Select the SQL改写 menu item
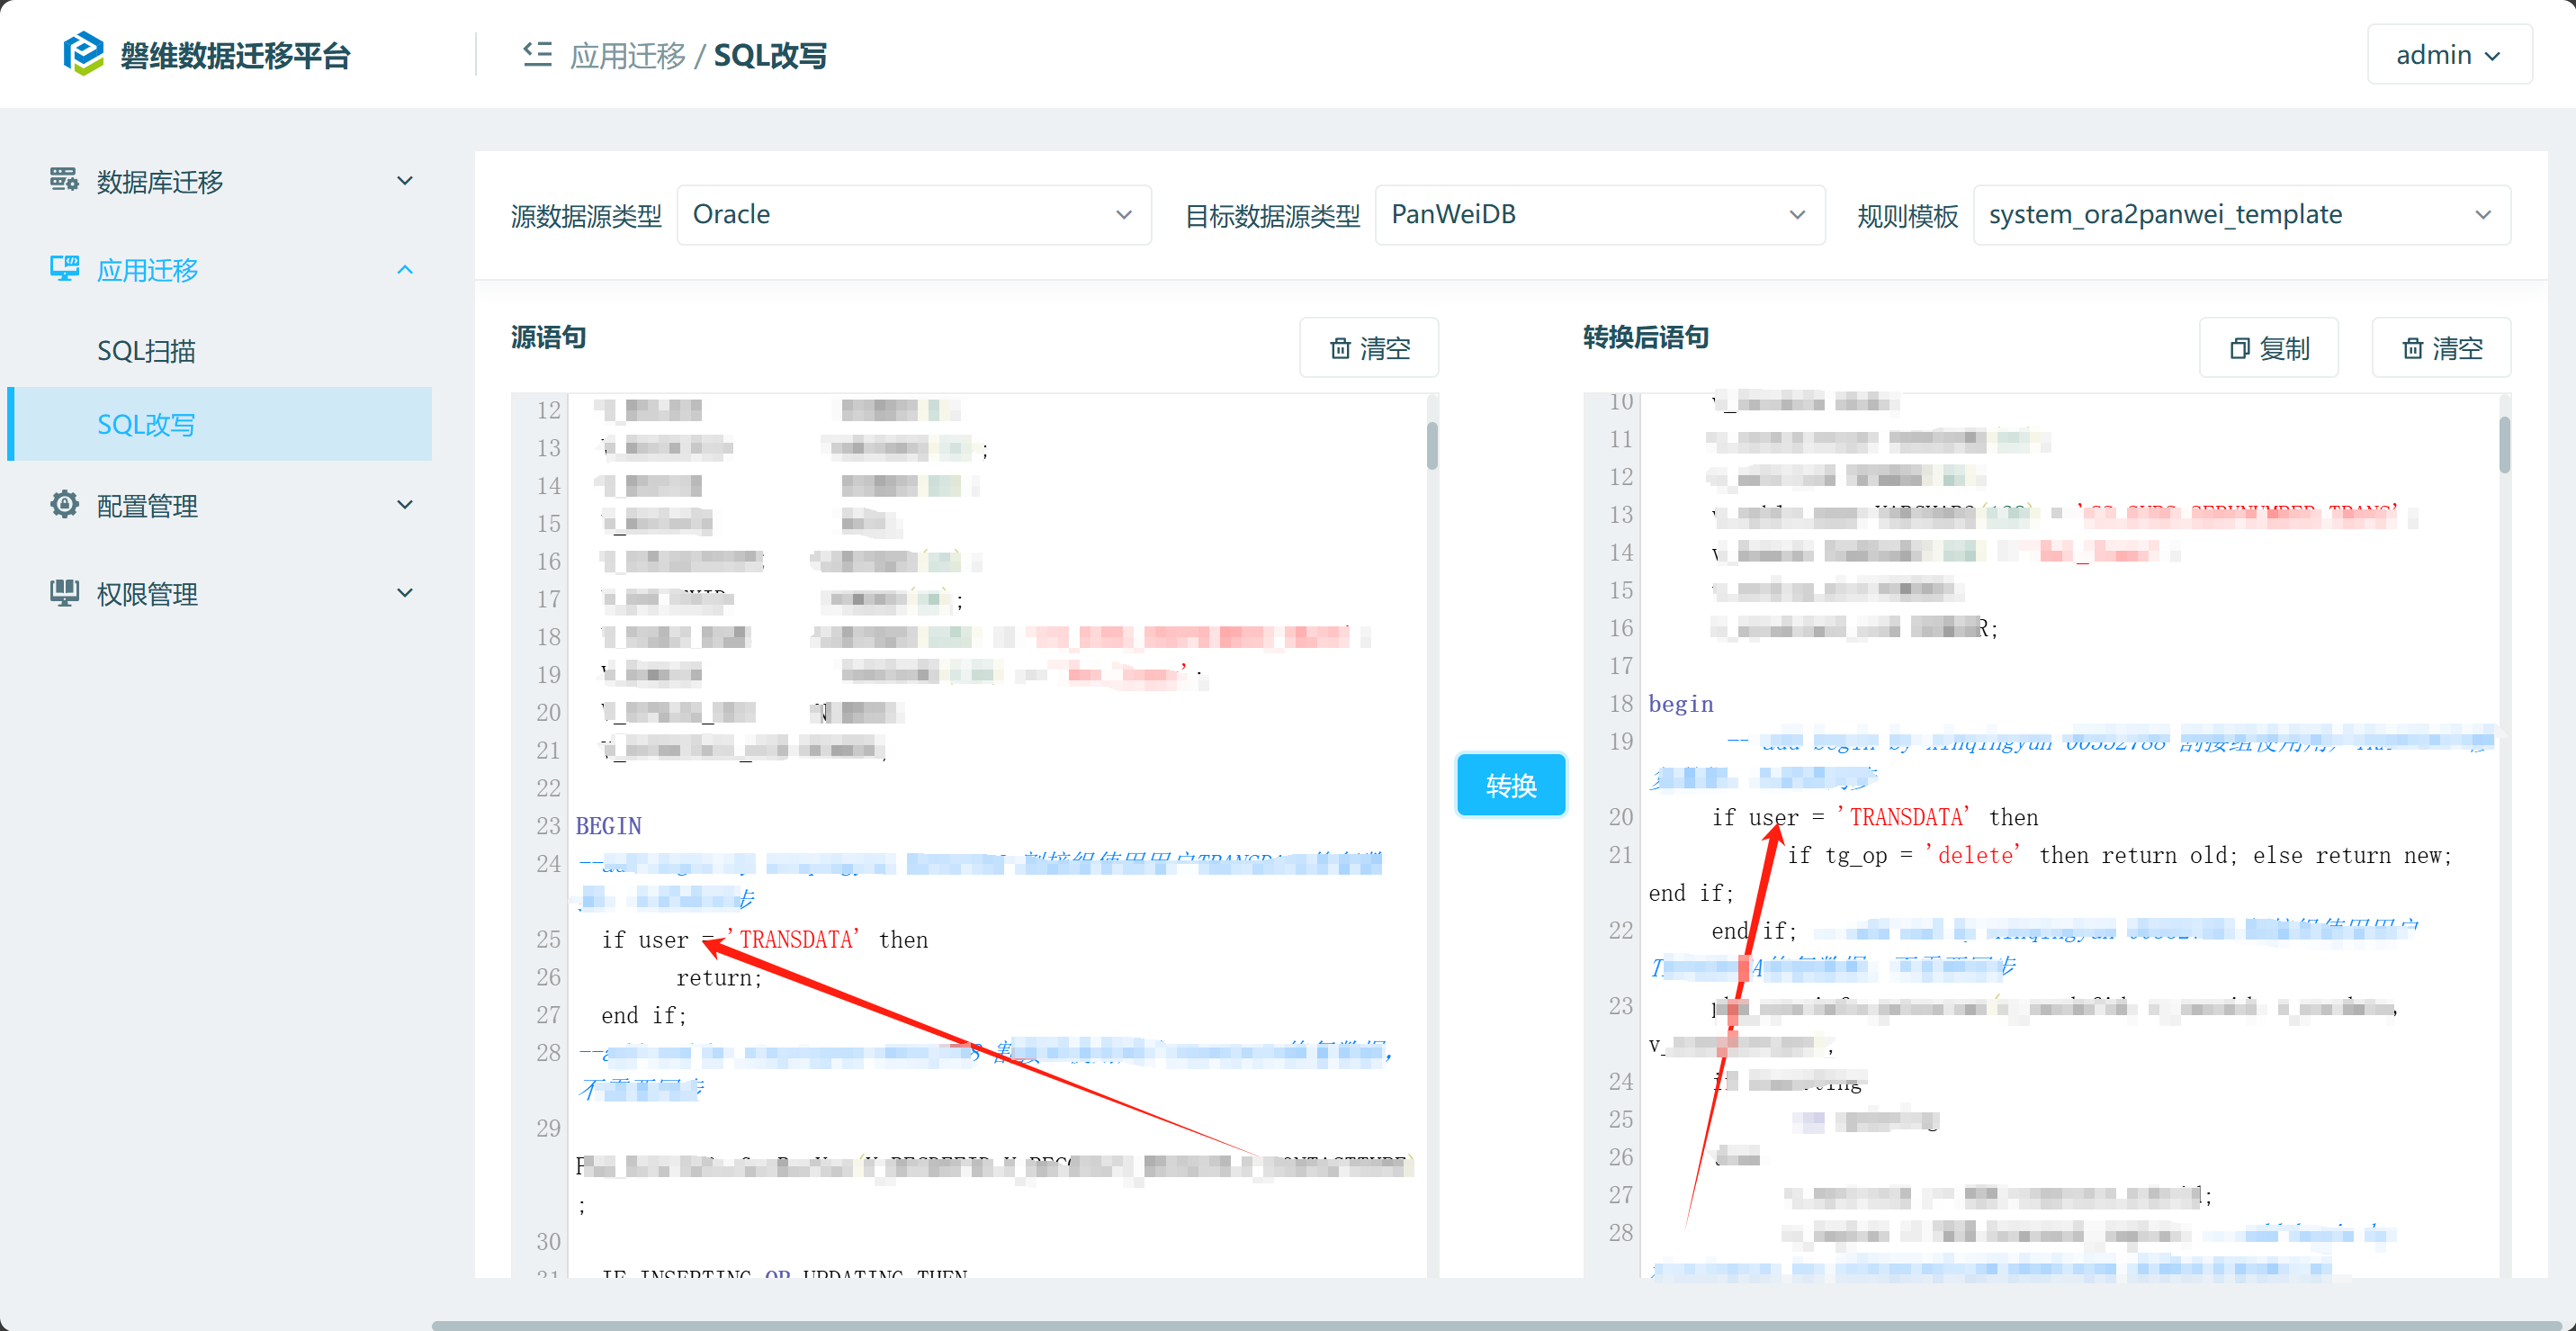The width and height of the screenshot is (2576, 1331). pyautogui.click(x=146, y=425)
